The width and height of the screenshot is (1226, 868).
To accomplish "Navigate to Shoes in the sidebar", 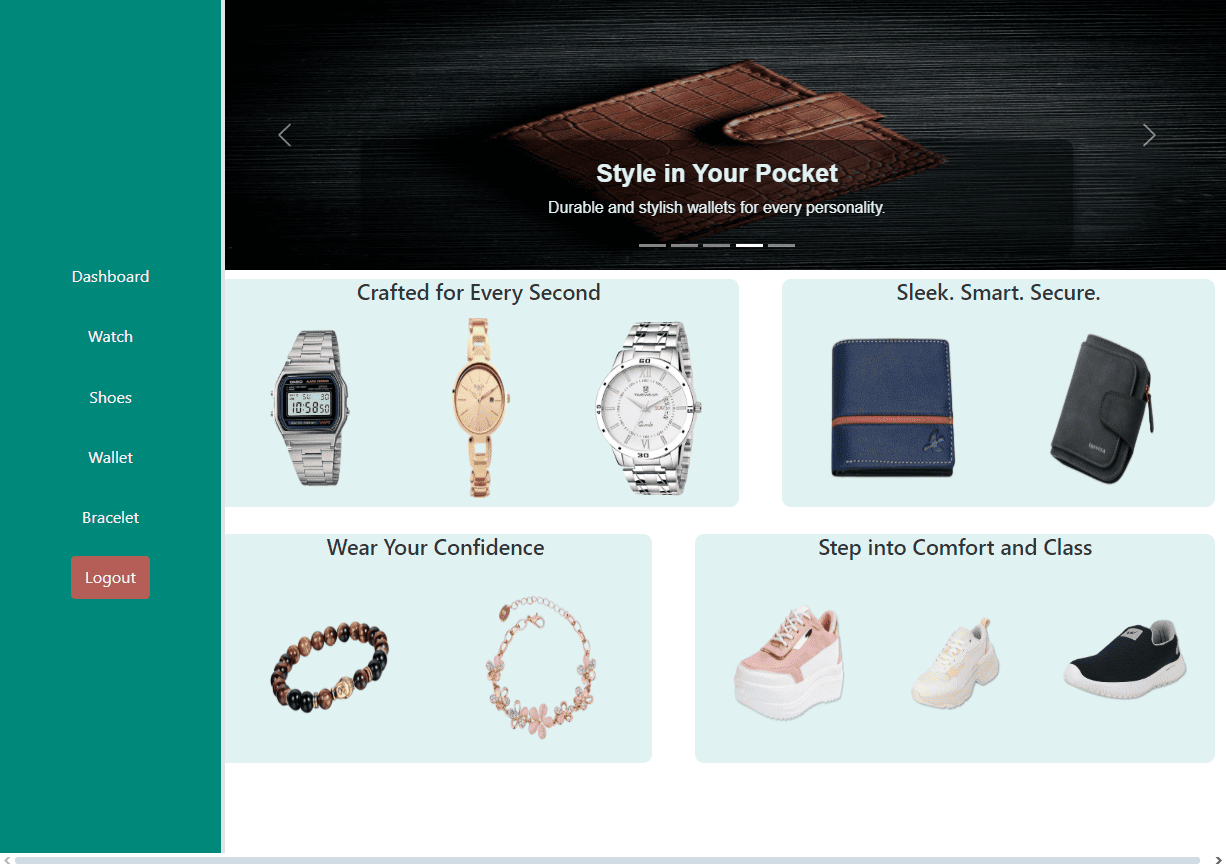I will tap(110, 398).
